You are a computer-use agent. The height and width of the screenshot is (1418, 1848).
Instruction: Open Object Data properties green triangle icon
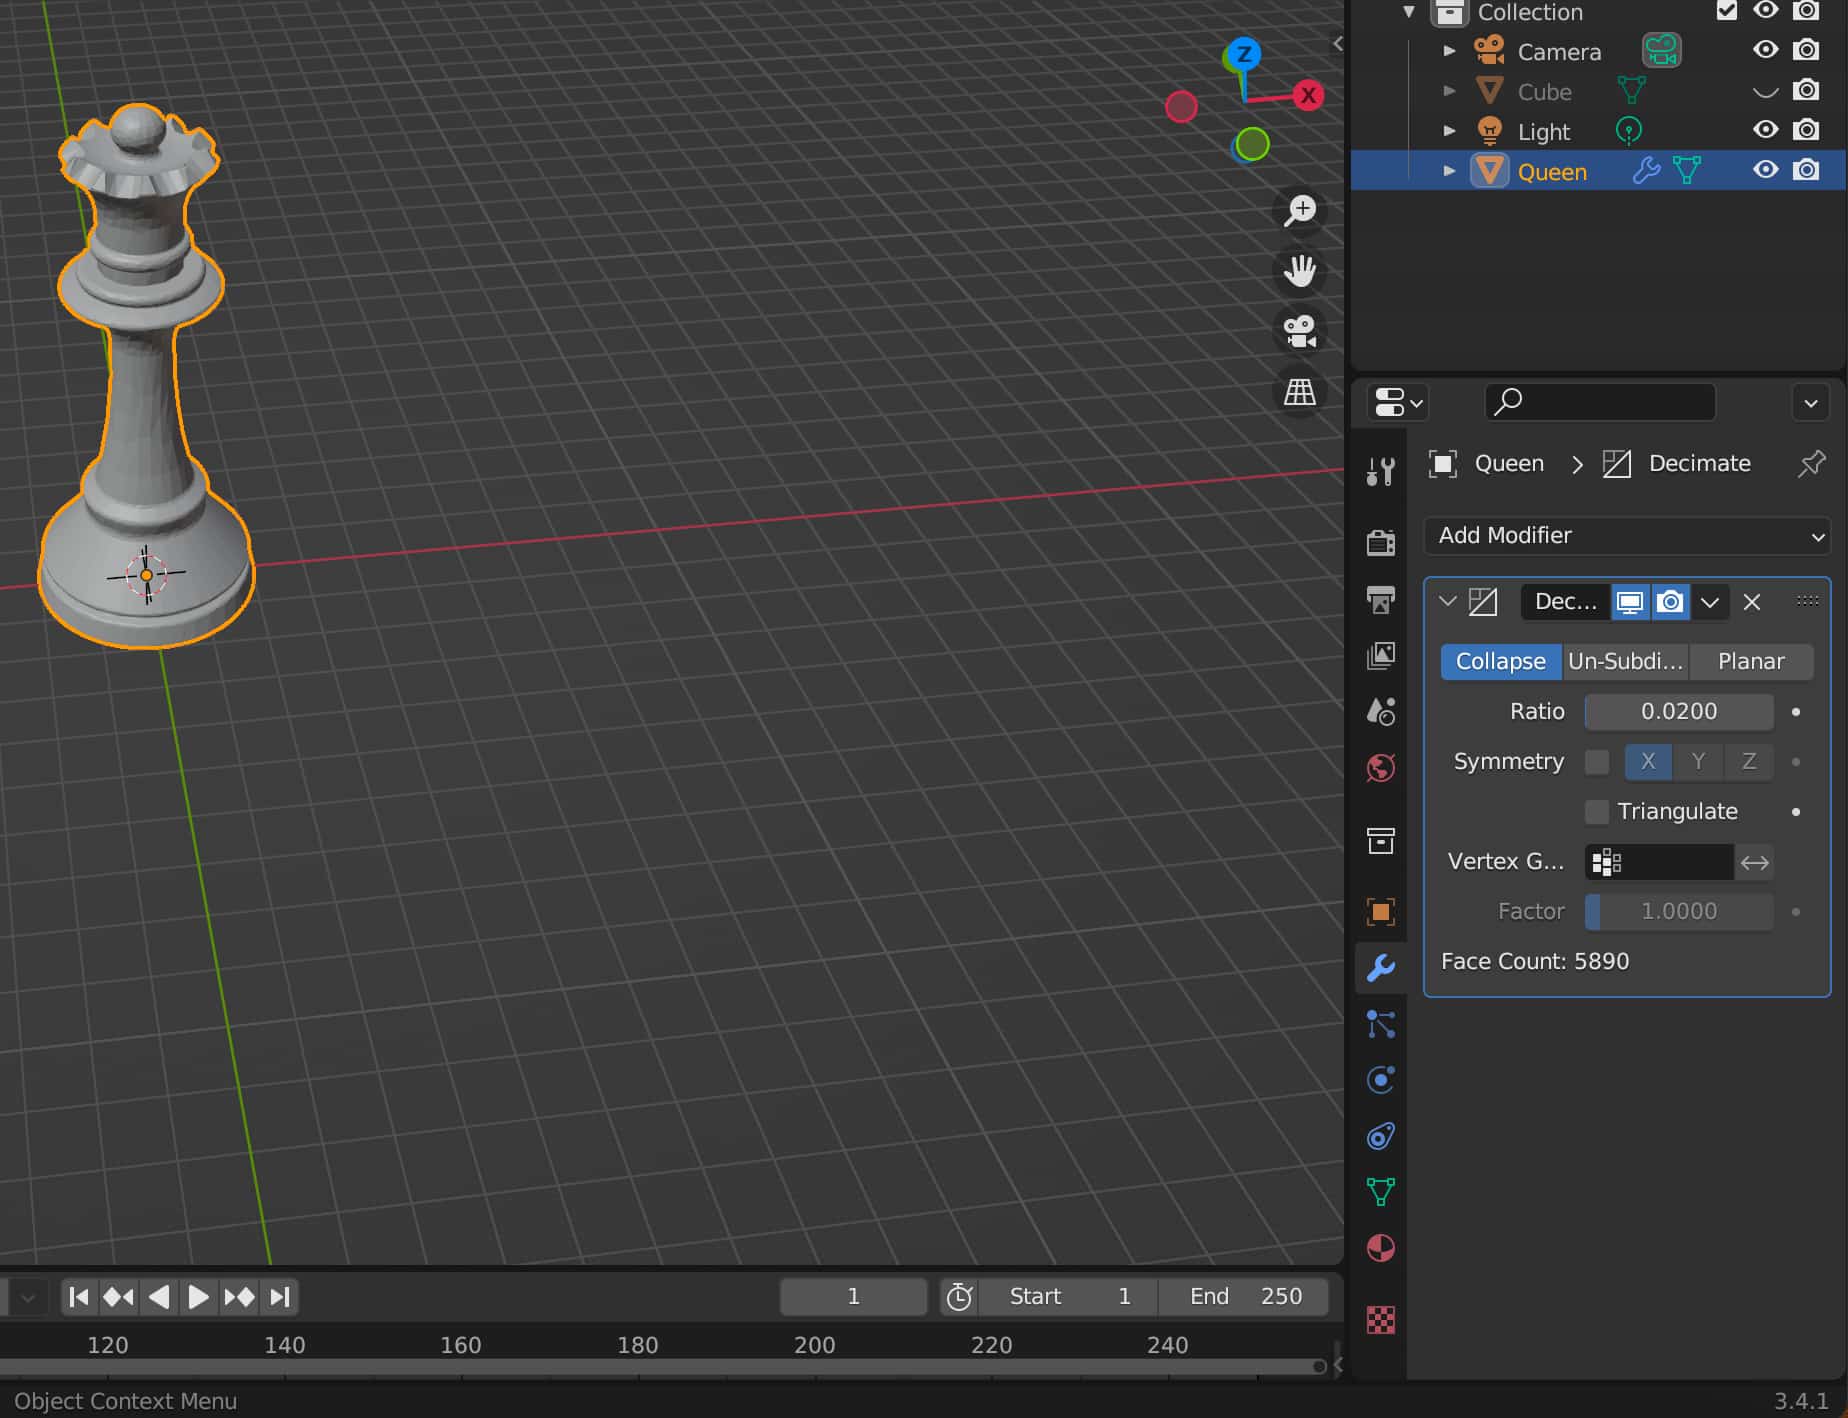pos(1381,1192)
